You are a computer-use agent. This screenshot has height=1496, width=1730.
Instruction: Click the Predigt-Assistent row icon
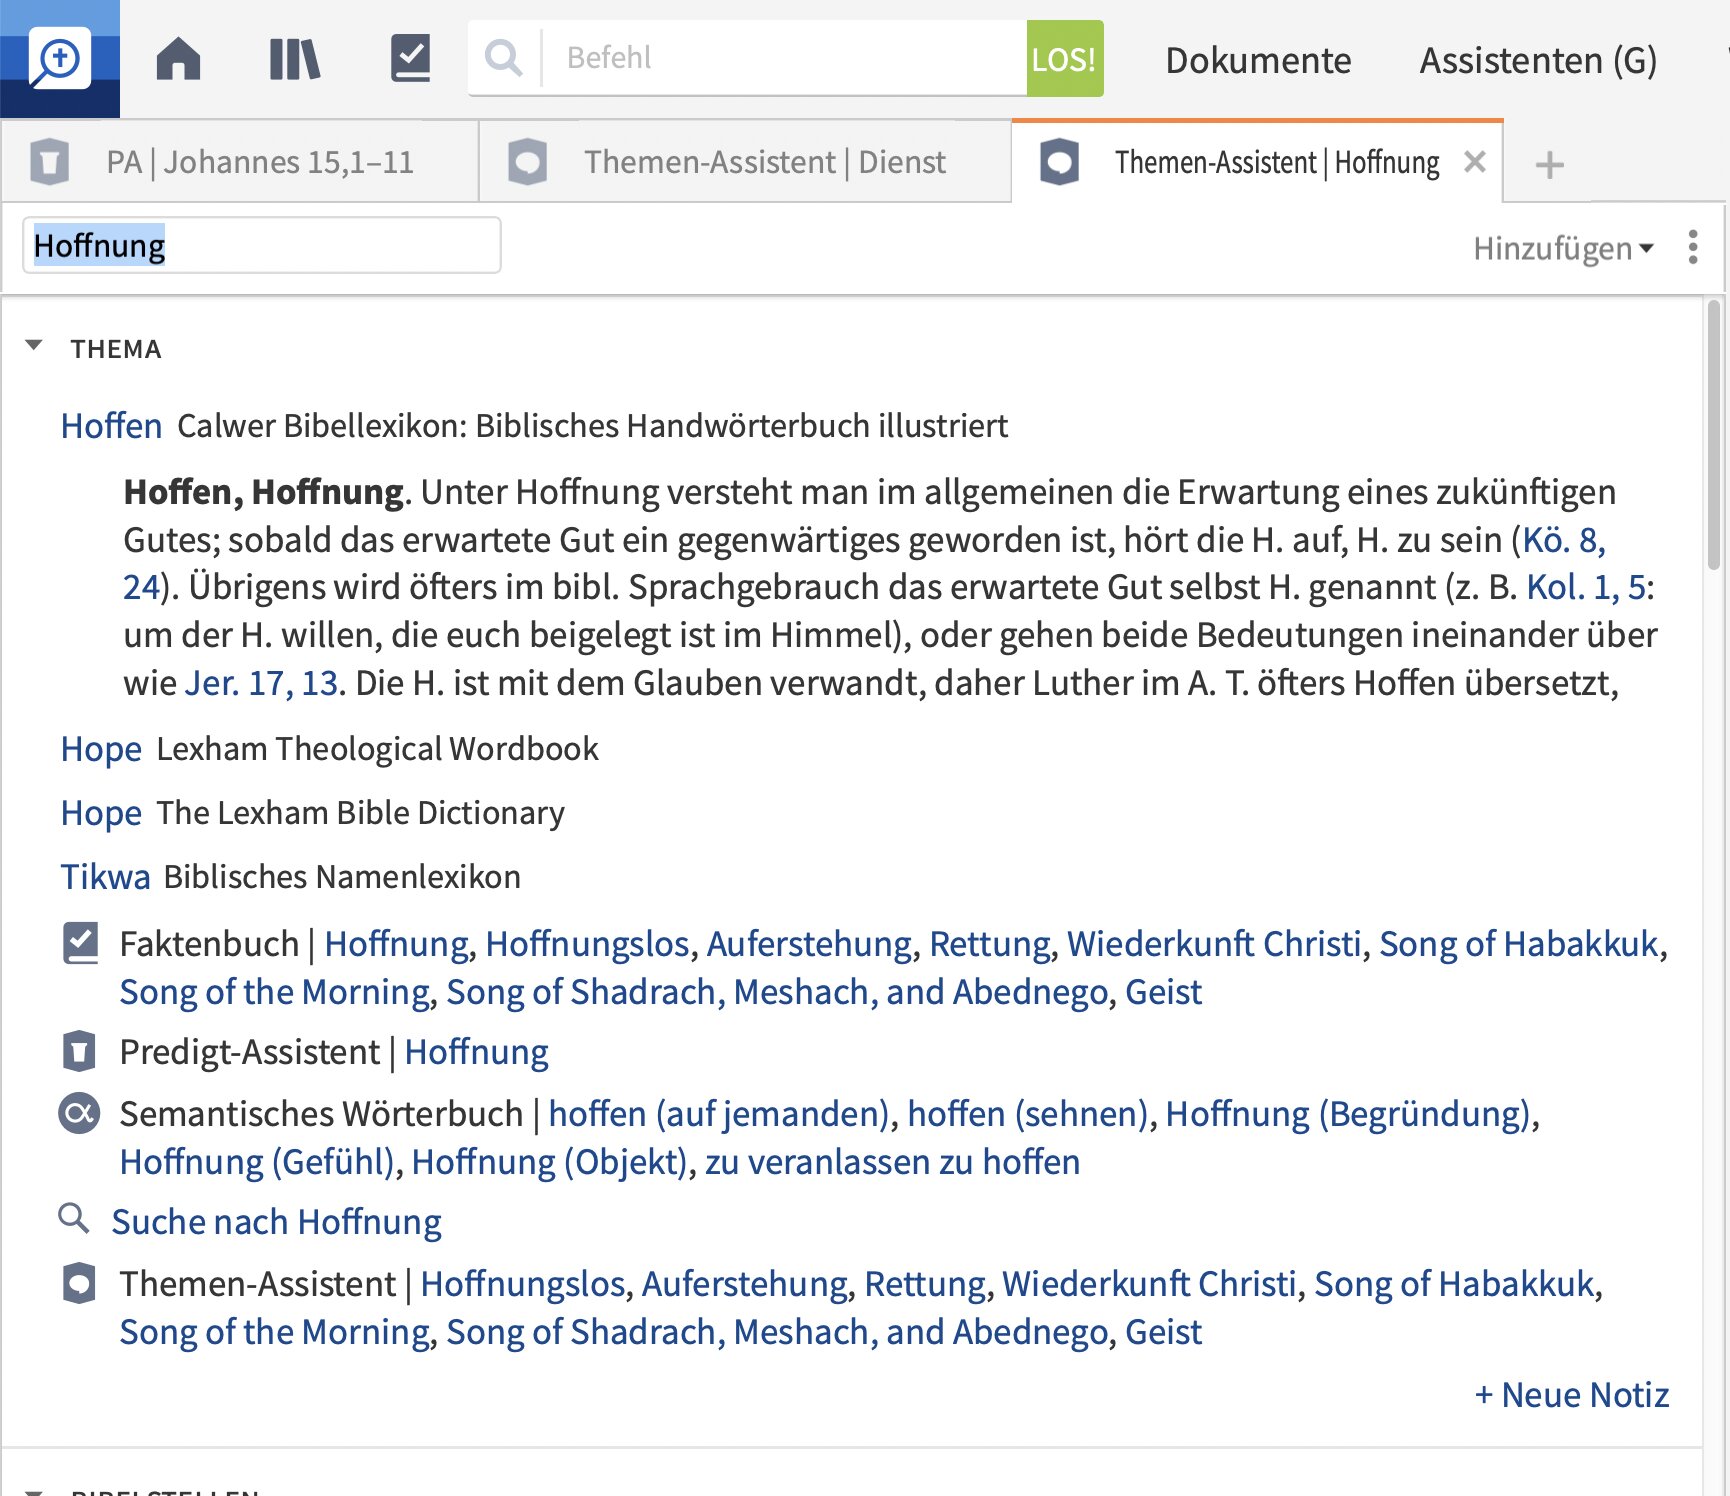pos(79,1052)
